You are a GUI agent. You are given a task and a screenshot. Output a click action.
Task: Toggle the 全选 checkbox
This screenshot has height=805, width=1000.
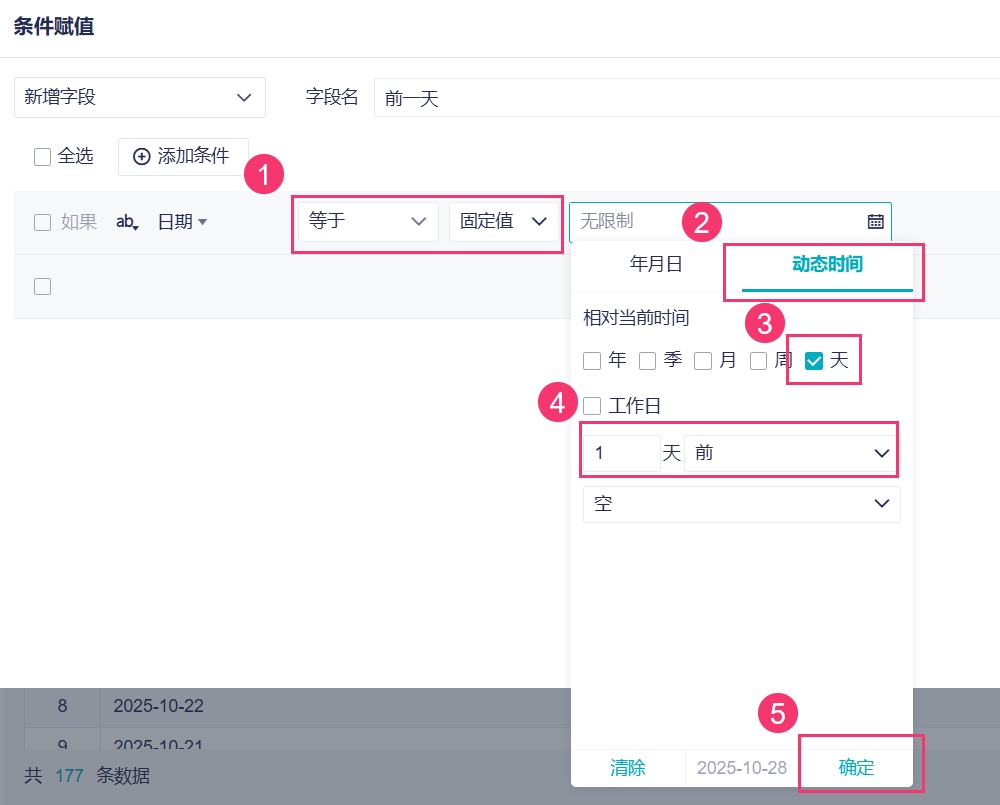coord(42,156)
